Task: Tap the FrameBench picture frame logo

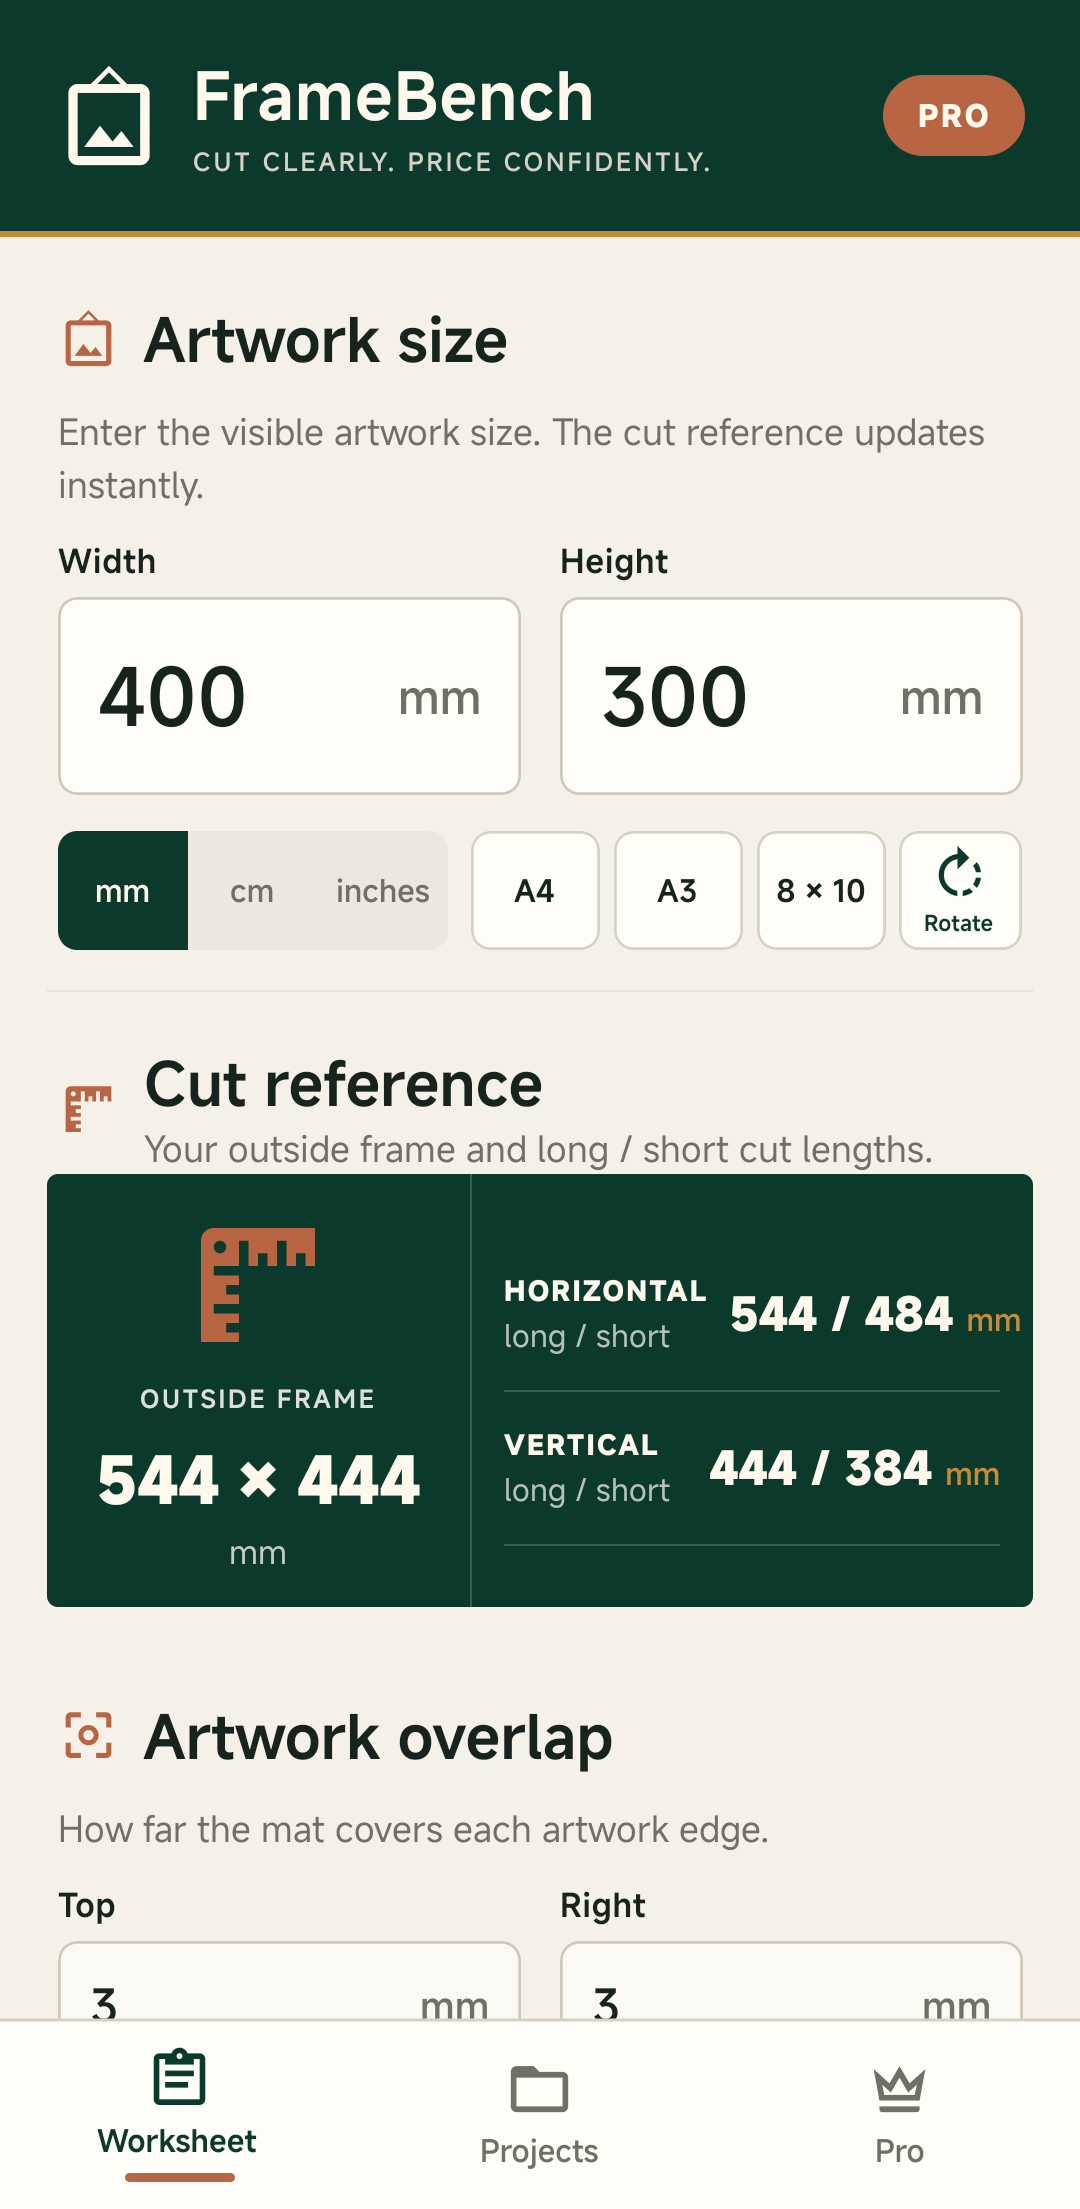Action: (109, 116)
